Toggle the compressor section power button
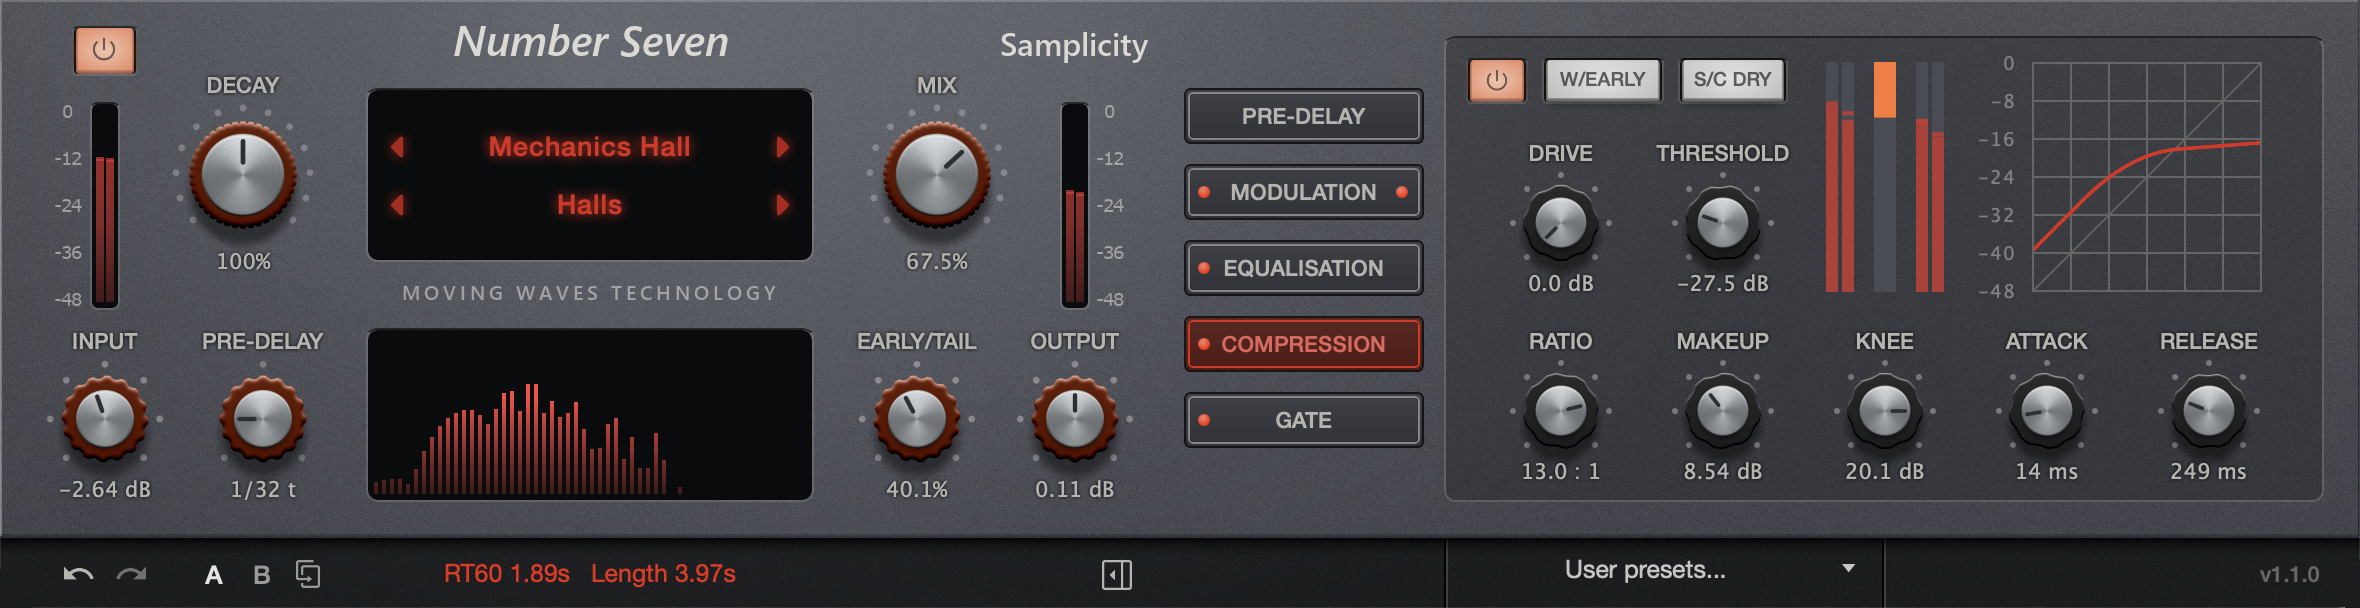Image resolution: width=2360 pixels, height=608 pixels. click(1497, 80)
